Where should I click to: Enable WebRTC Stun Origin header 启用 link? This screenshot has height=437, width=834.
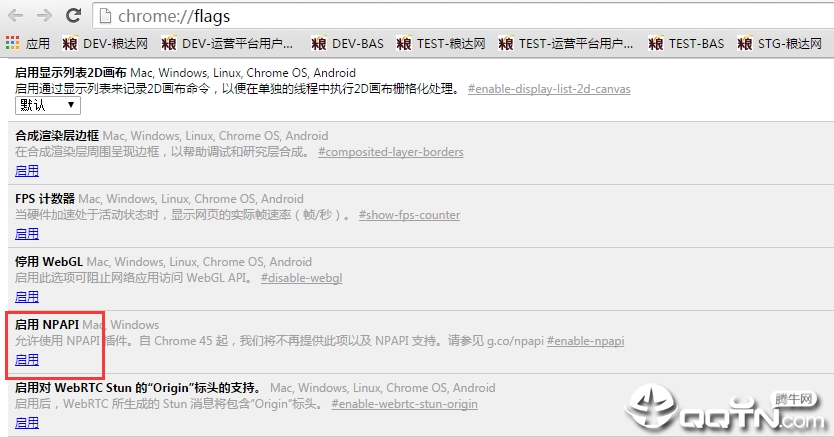(27, 423)
